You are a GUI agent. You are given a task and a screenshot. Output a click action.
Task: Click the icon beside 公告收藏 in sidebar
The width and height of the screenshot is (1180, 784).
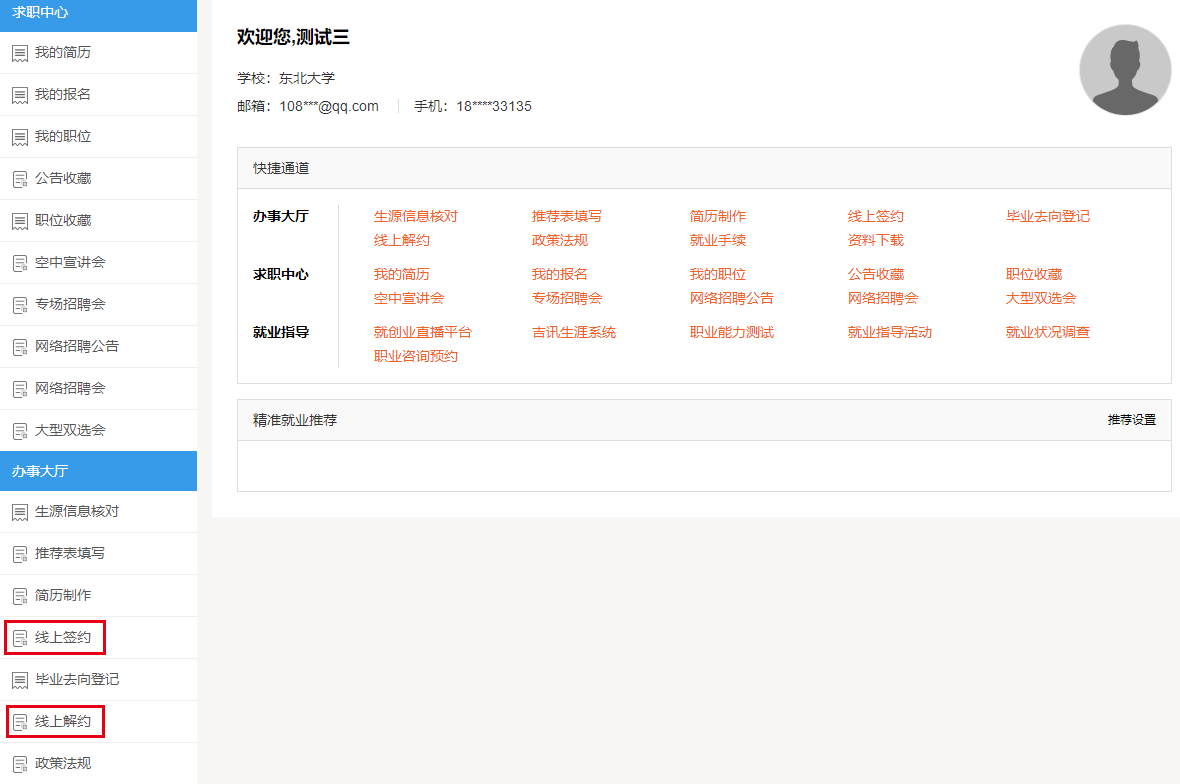pyautogui.click(x=19, y=179)
